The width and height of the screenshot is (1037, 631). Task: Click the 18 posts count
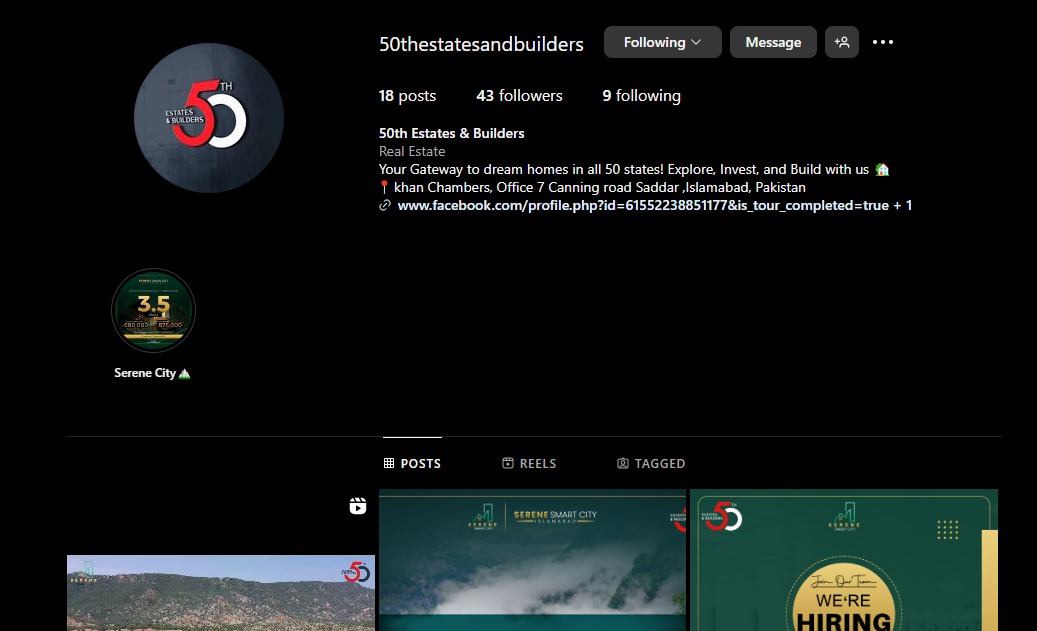pos(407,96)
